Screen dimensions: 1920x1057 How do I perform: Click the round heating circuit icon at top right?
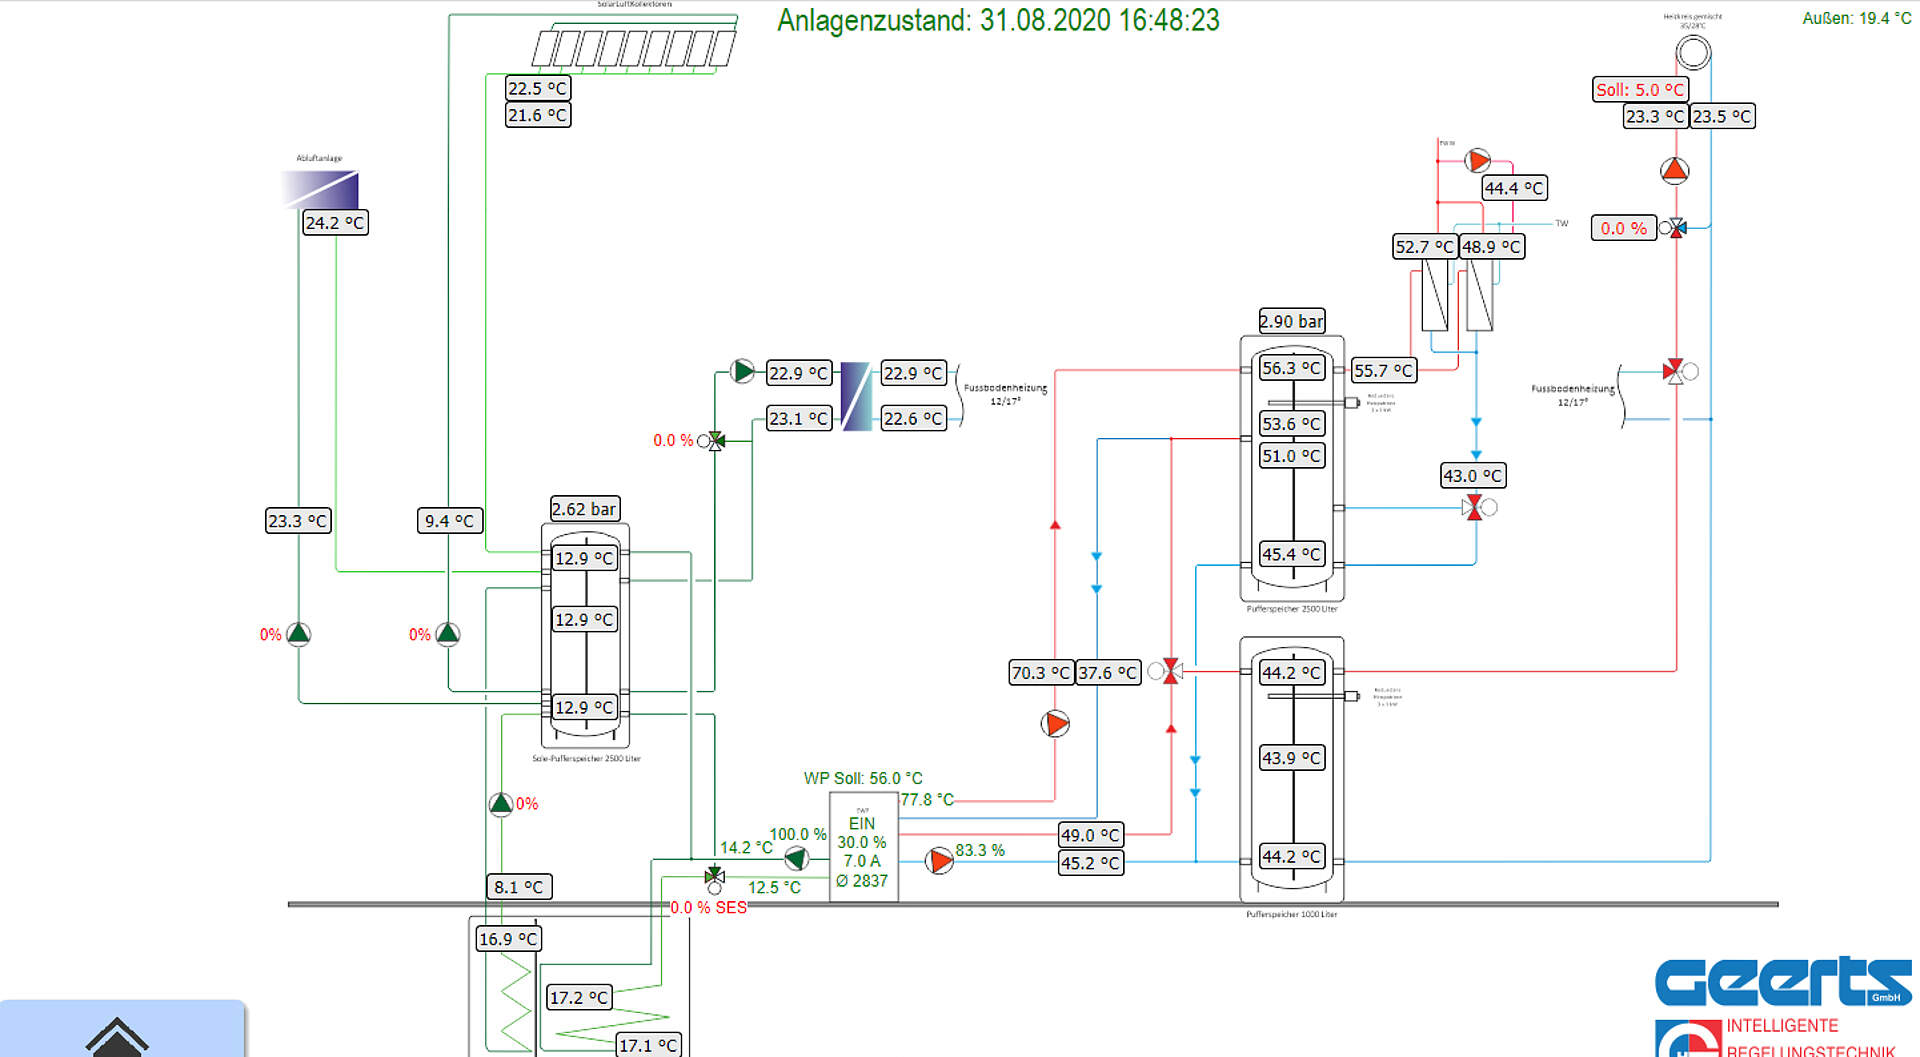pyautogui.click(x=1693, y=52)
